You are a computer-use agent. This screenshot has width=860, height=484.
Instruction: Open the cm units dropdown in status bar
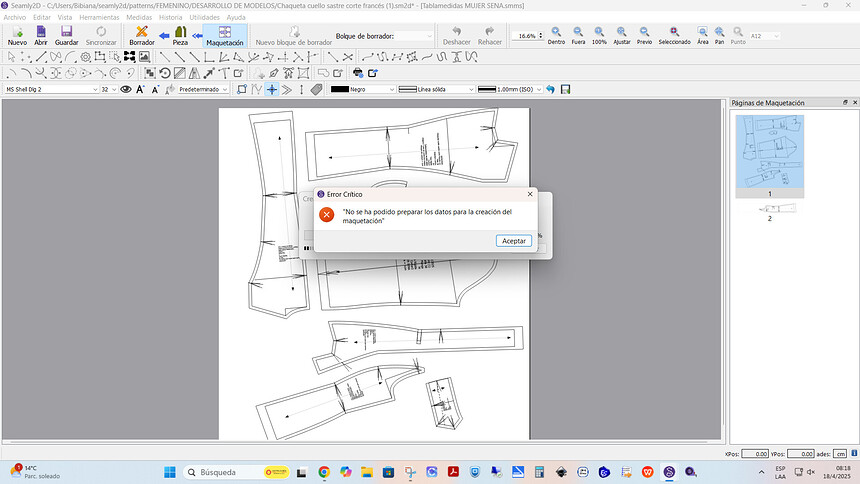840,454
